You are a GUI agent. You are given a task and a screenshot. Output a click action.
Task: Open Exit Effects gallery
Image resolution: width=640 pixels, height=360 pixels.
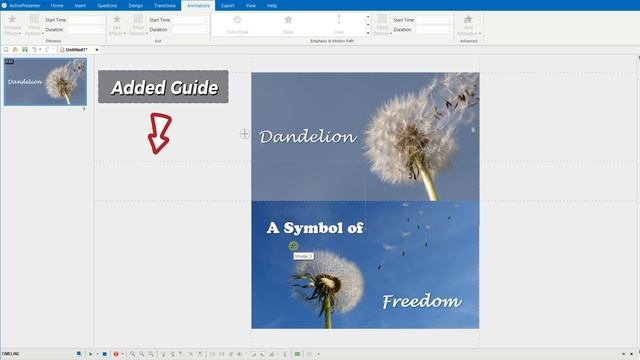click(x=117, y=25)
